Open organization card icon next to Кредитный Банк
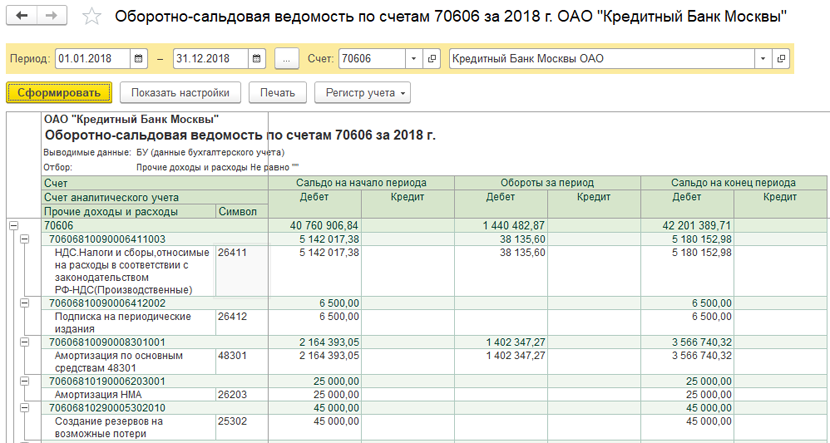The height and width of the screenshot is (443, 830). click(781, 58)
